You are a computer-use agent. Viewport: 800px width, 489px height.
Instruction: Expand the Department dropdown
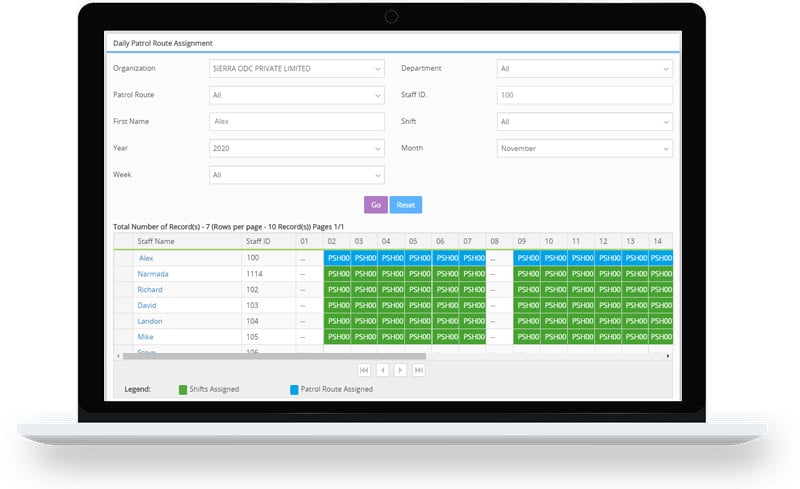[x=584, y=69]
